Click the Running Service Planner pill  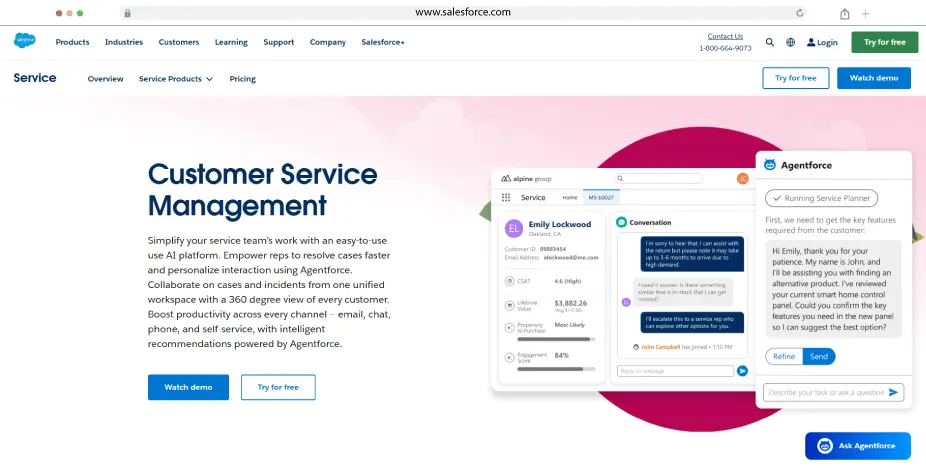point(821,198)
